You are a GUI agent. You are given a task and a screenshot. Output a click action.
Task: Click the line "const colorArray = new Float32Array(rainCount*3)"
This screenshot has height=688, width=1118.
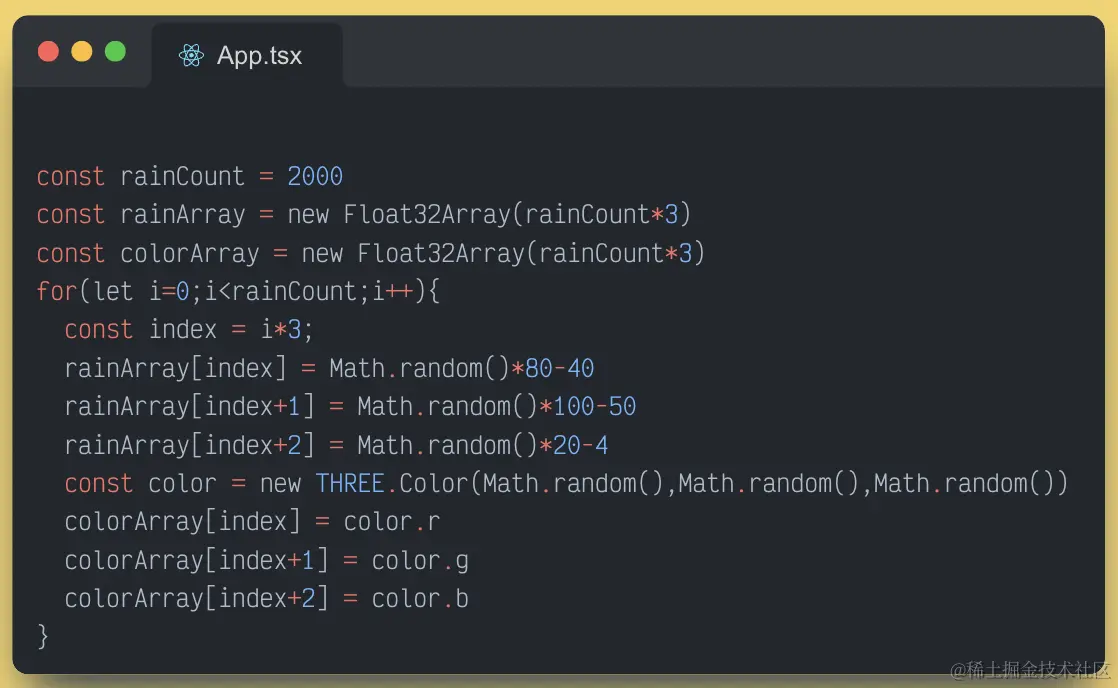(x=371, y=253)
